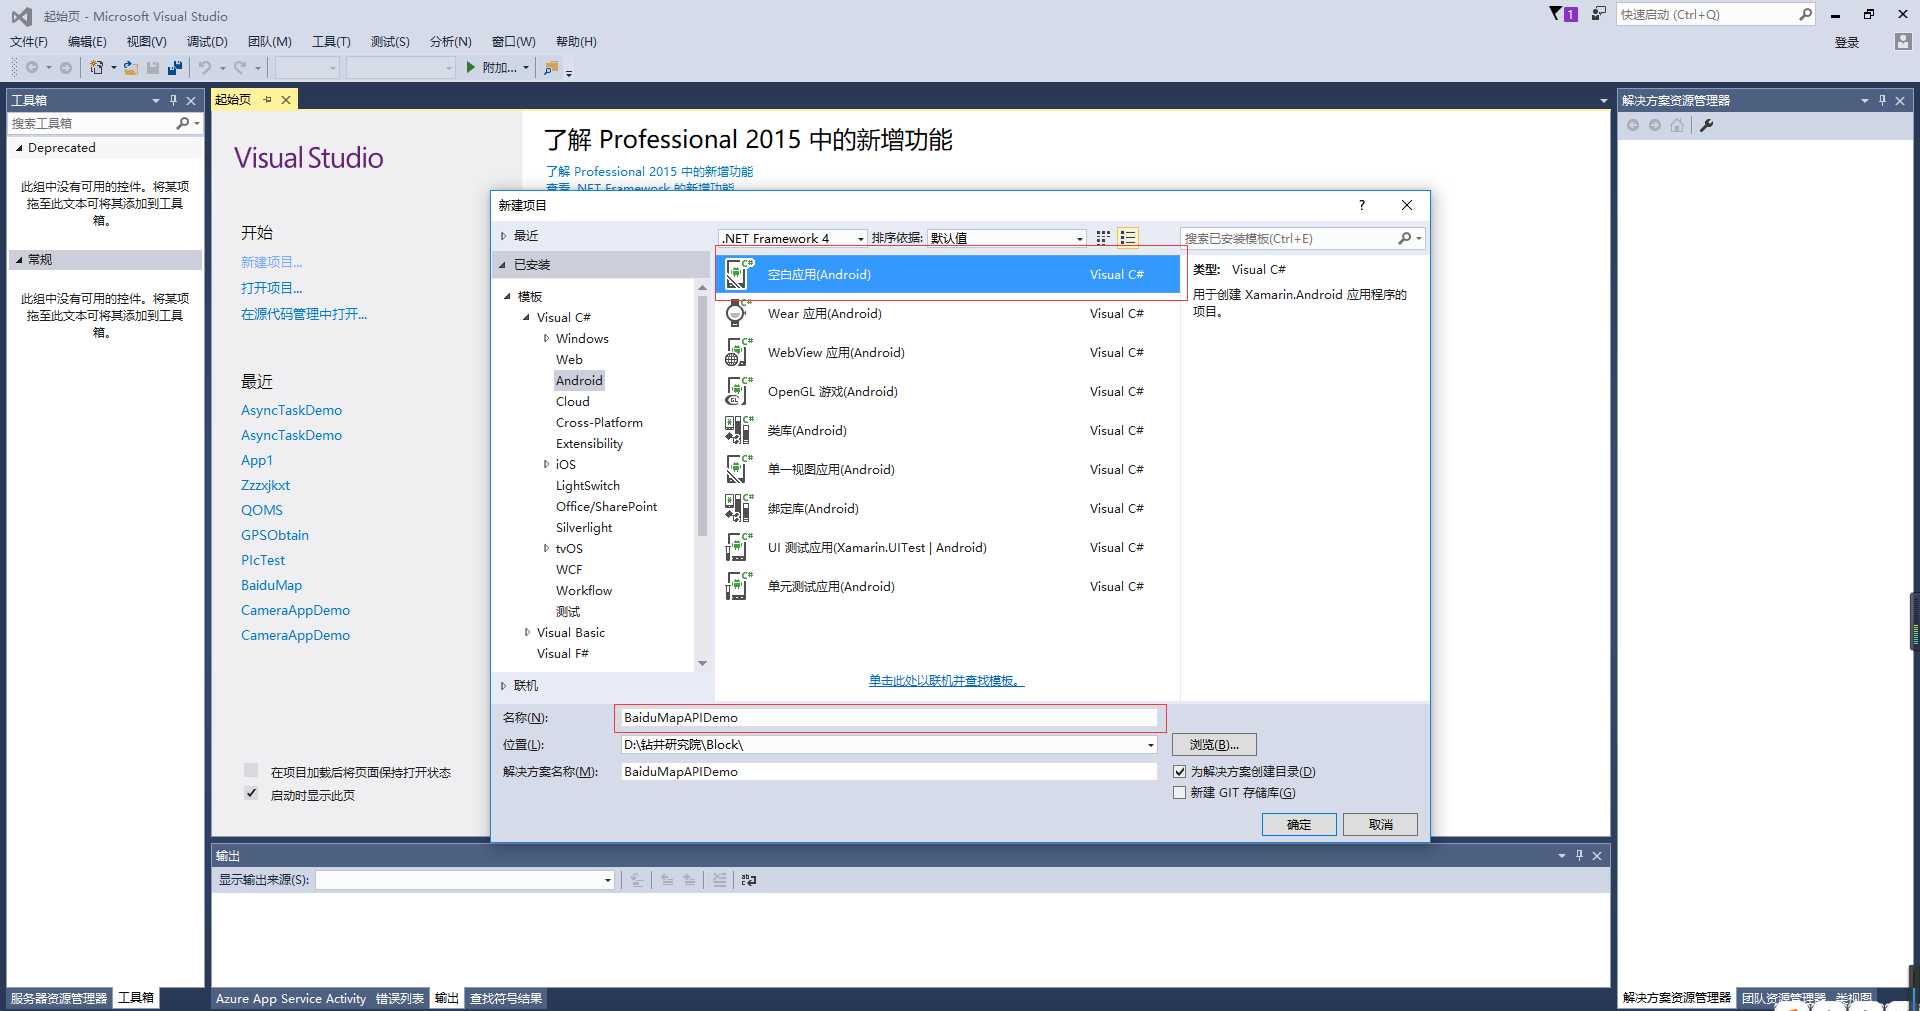This screenshot has height=1011, width=1920.
Task: Click the green Start attach arrow
Action: (x=470, y=67)
